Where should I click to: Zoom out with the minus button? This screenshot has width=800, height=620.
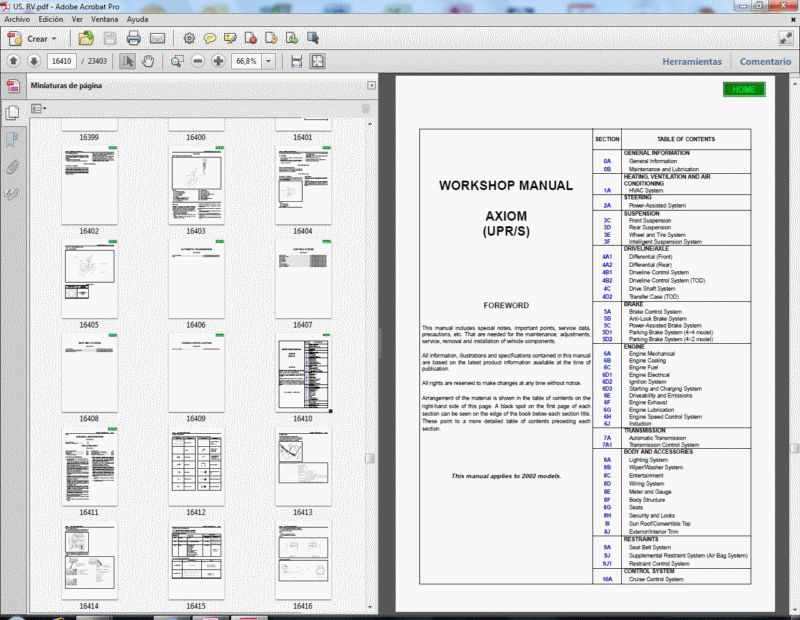point(197,61)
